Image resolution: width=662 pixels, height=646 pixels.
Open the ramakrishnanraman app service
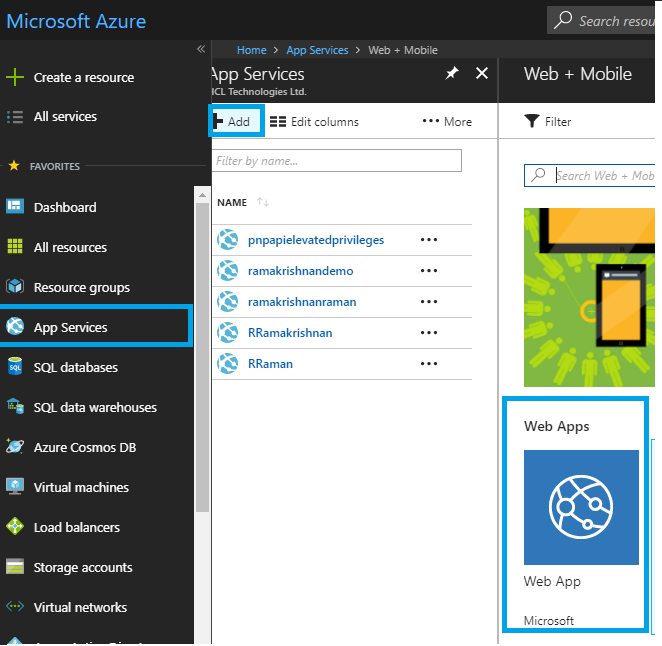pos(302,302)
